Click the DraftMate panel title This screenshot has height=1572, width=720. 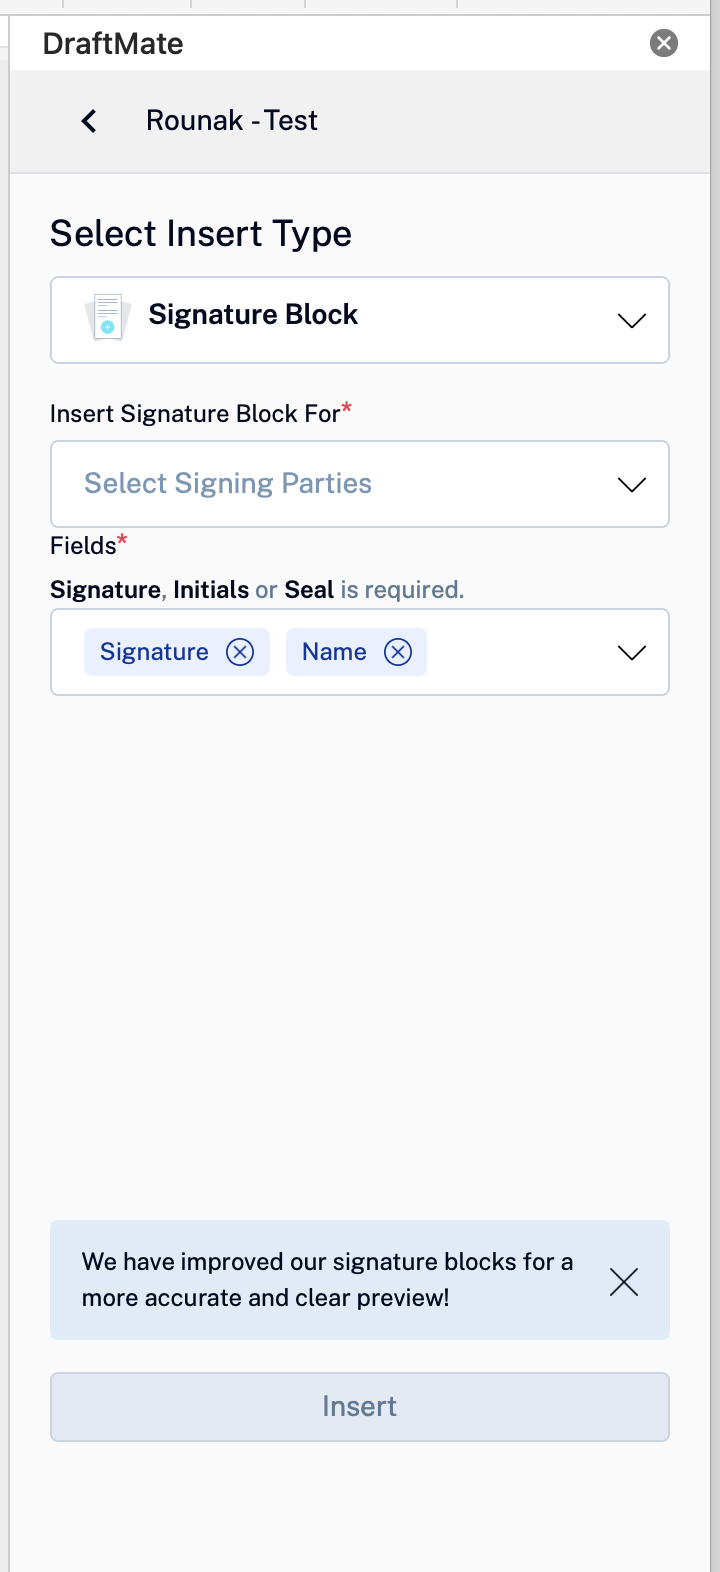point(113,44)
